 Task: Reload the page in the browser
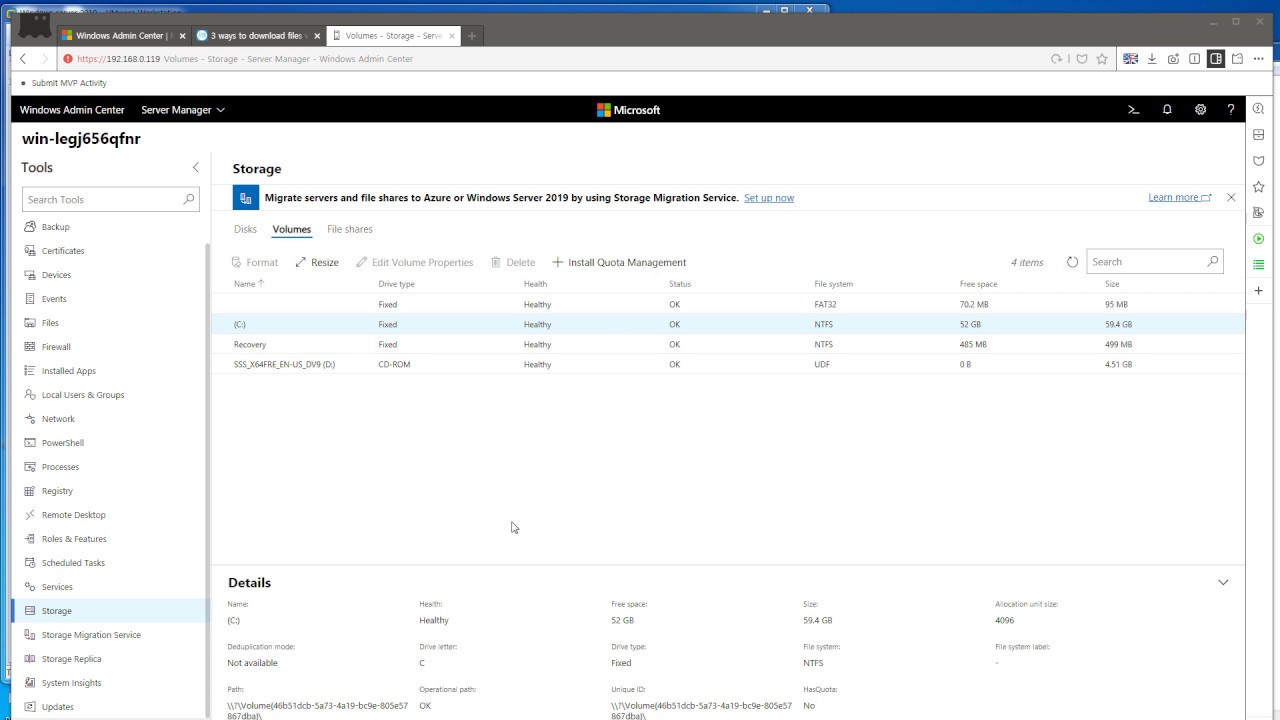click(x=1056, y=59)
